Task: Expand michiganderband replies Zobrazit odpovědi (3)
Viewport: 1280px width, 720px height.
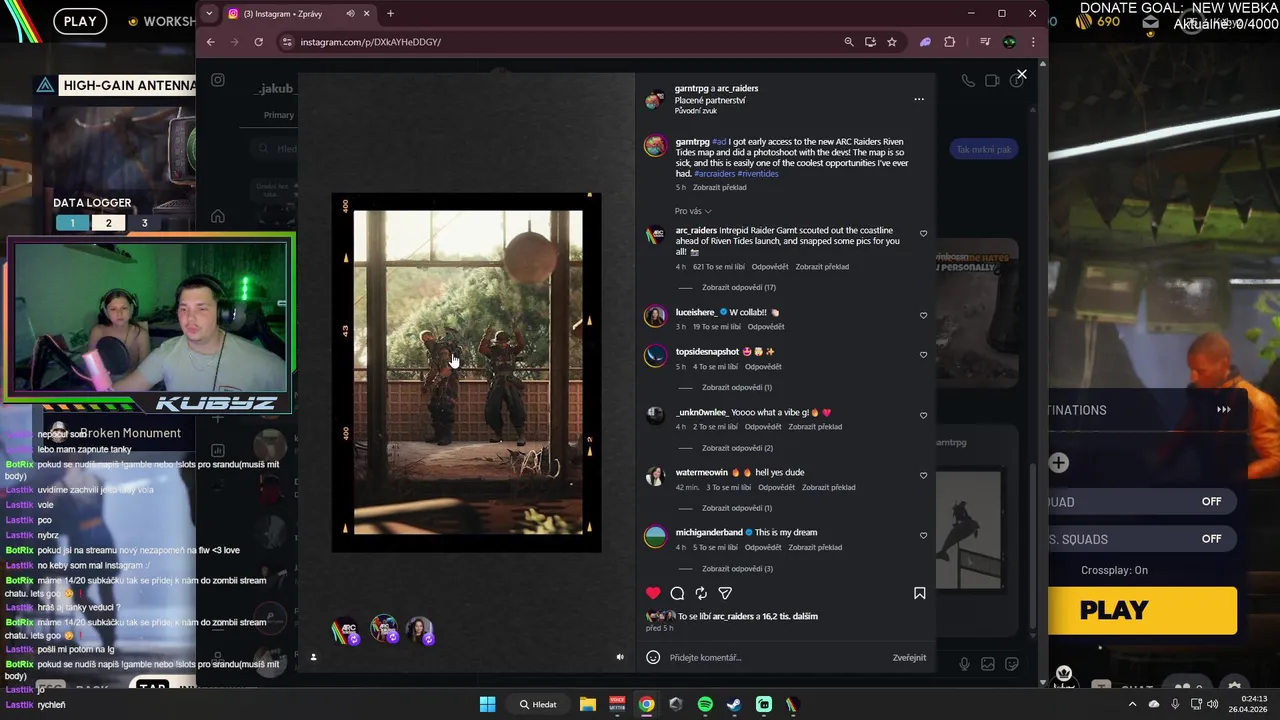Action: coord(737,568)
